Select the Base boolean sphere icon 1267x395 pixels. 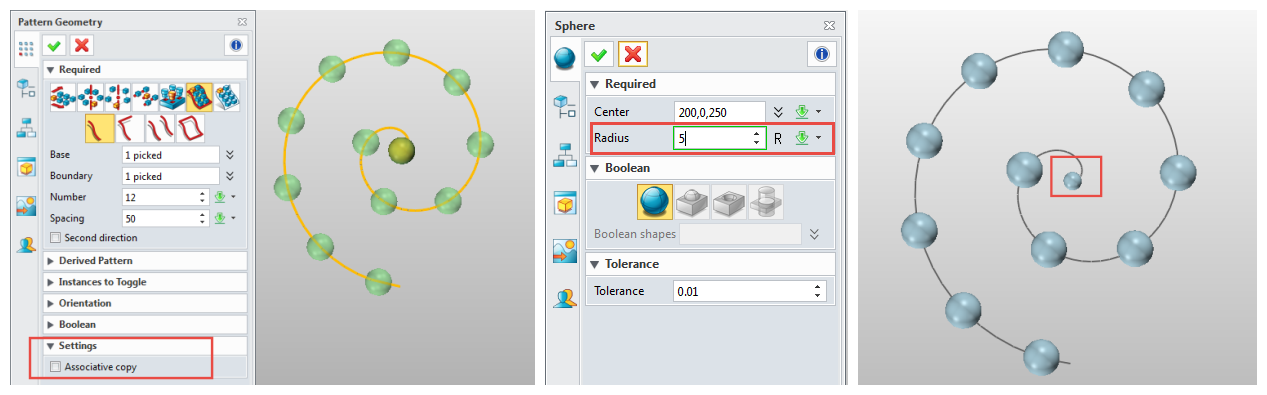(654, 201)
